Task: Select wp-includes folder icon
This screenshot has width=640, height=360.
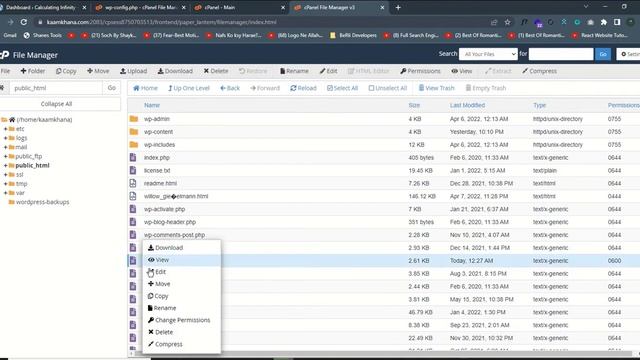Action: [x=133, y=144]
